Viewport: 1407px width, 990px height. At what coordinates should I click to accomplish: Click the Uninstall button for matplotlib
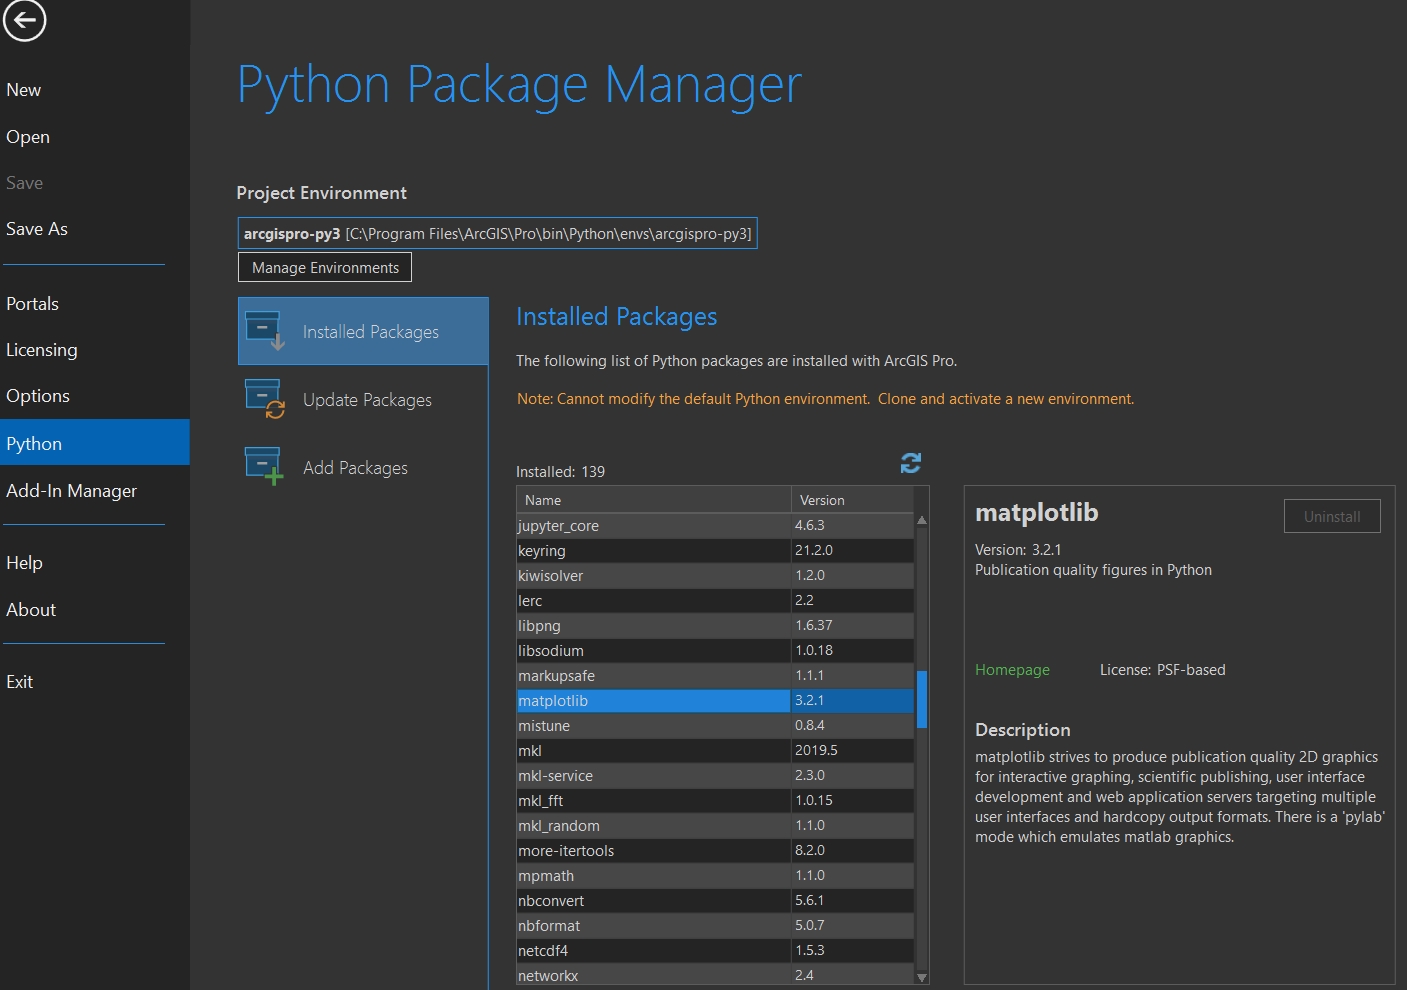[x=1331, y=516]
